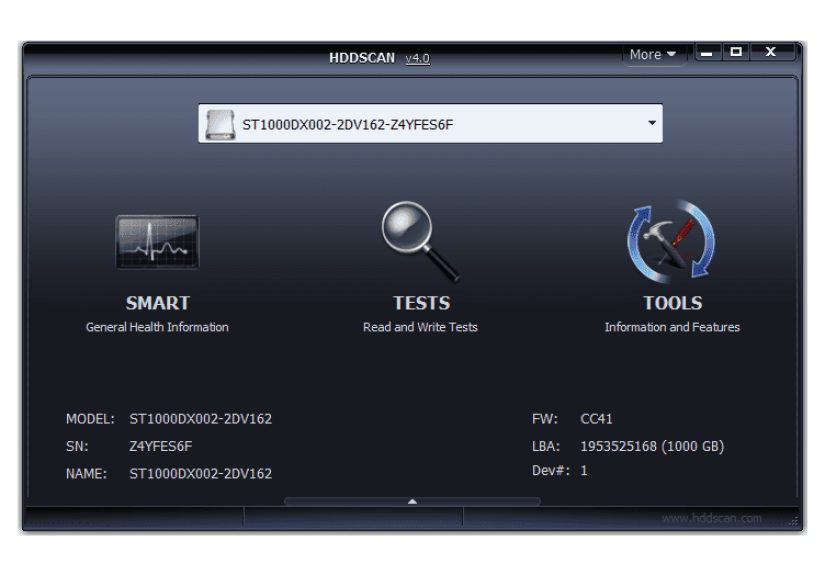Image resolution: width=825 pixels, height=575 pixels.
Task: Click the TOOLS label
Action: point(672,303)
